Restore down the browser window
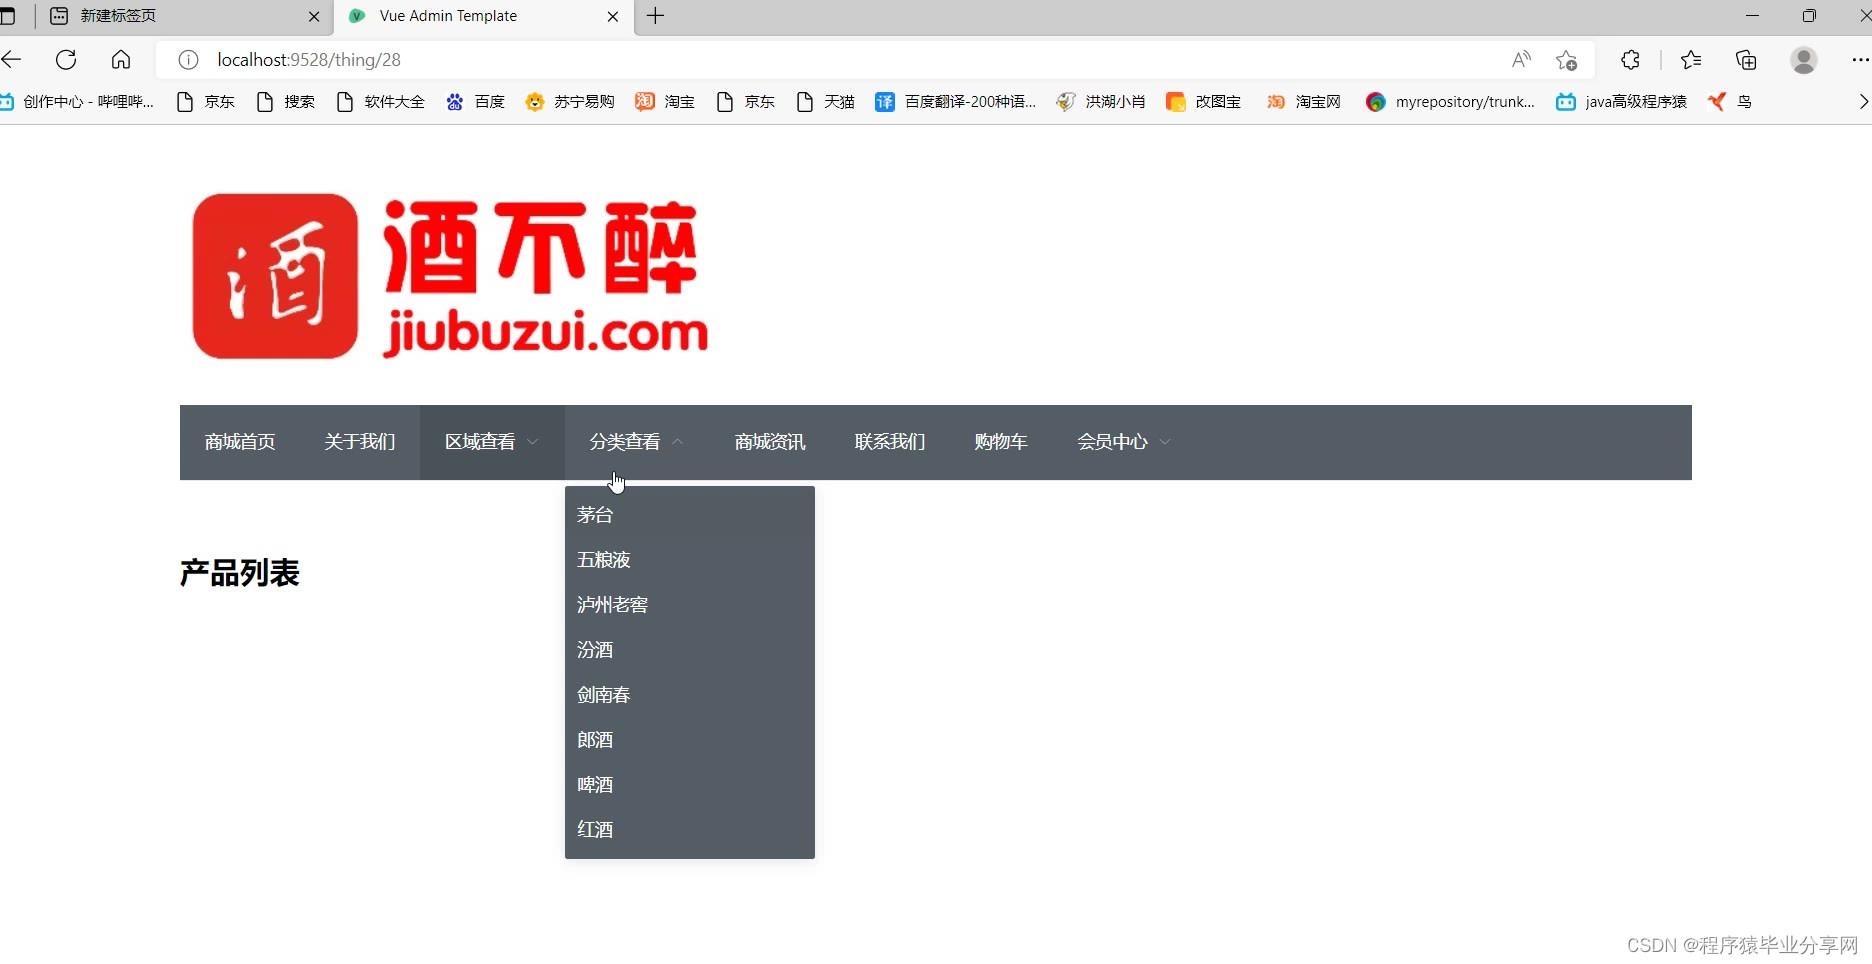This screenshot has width=1872, height=964. (x=1809, y=16)
